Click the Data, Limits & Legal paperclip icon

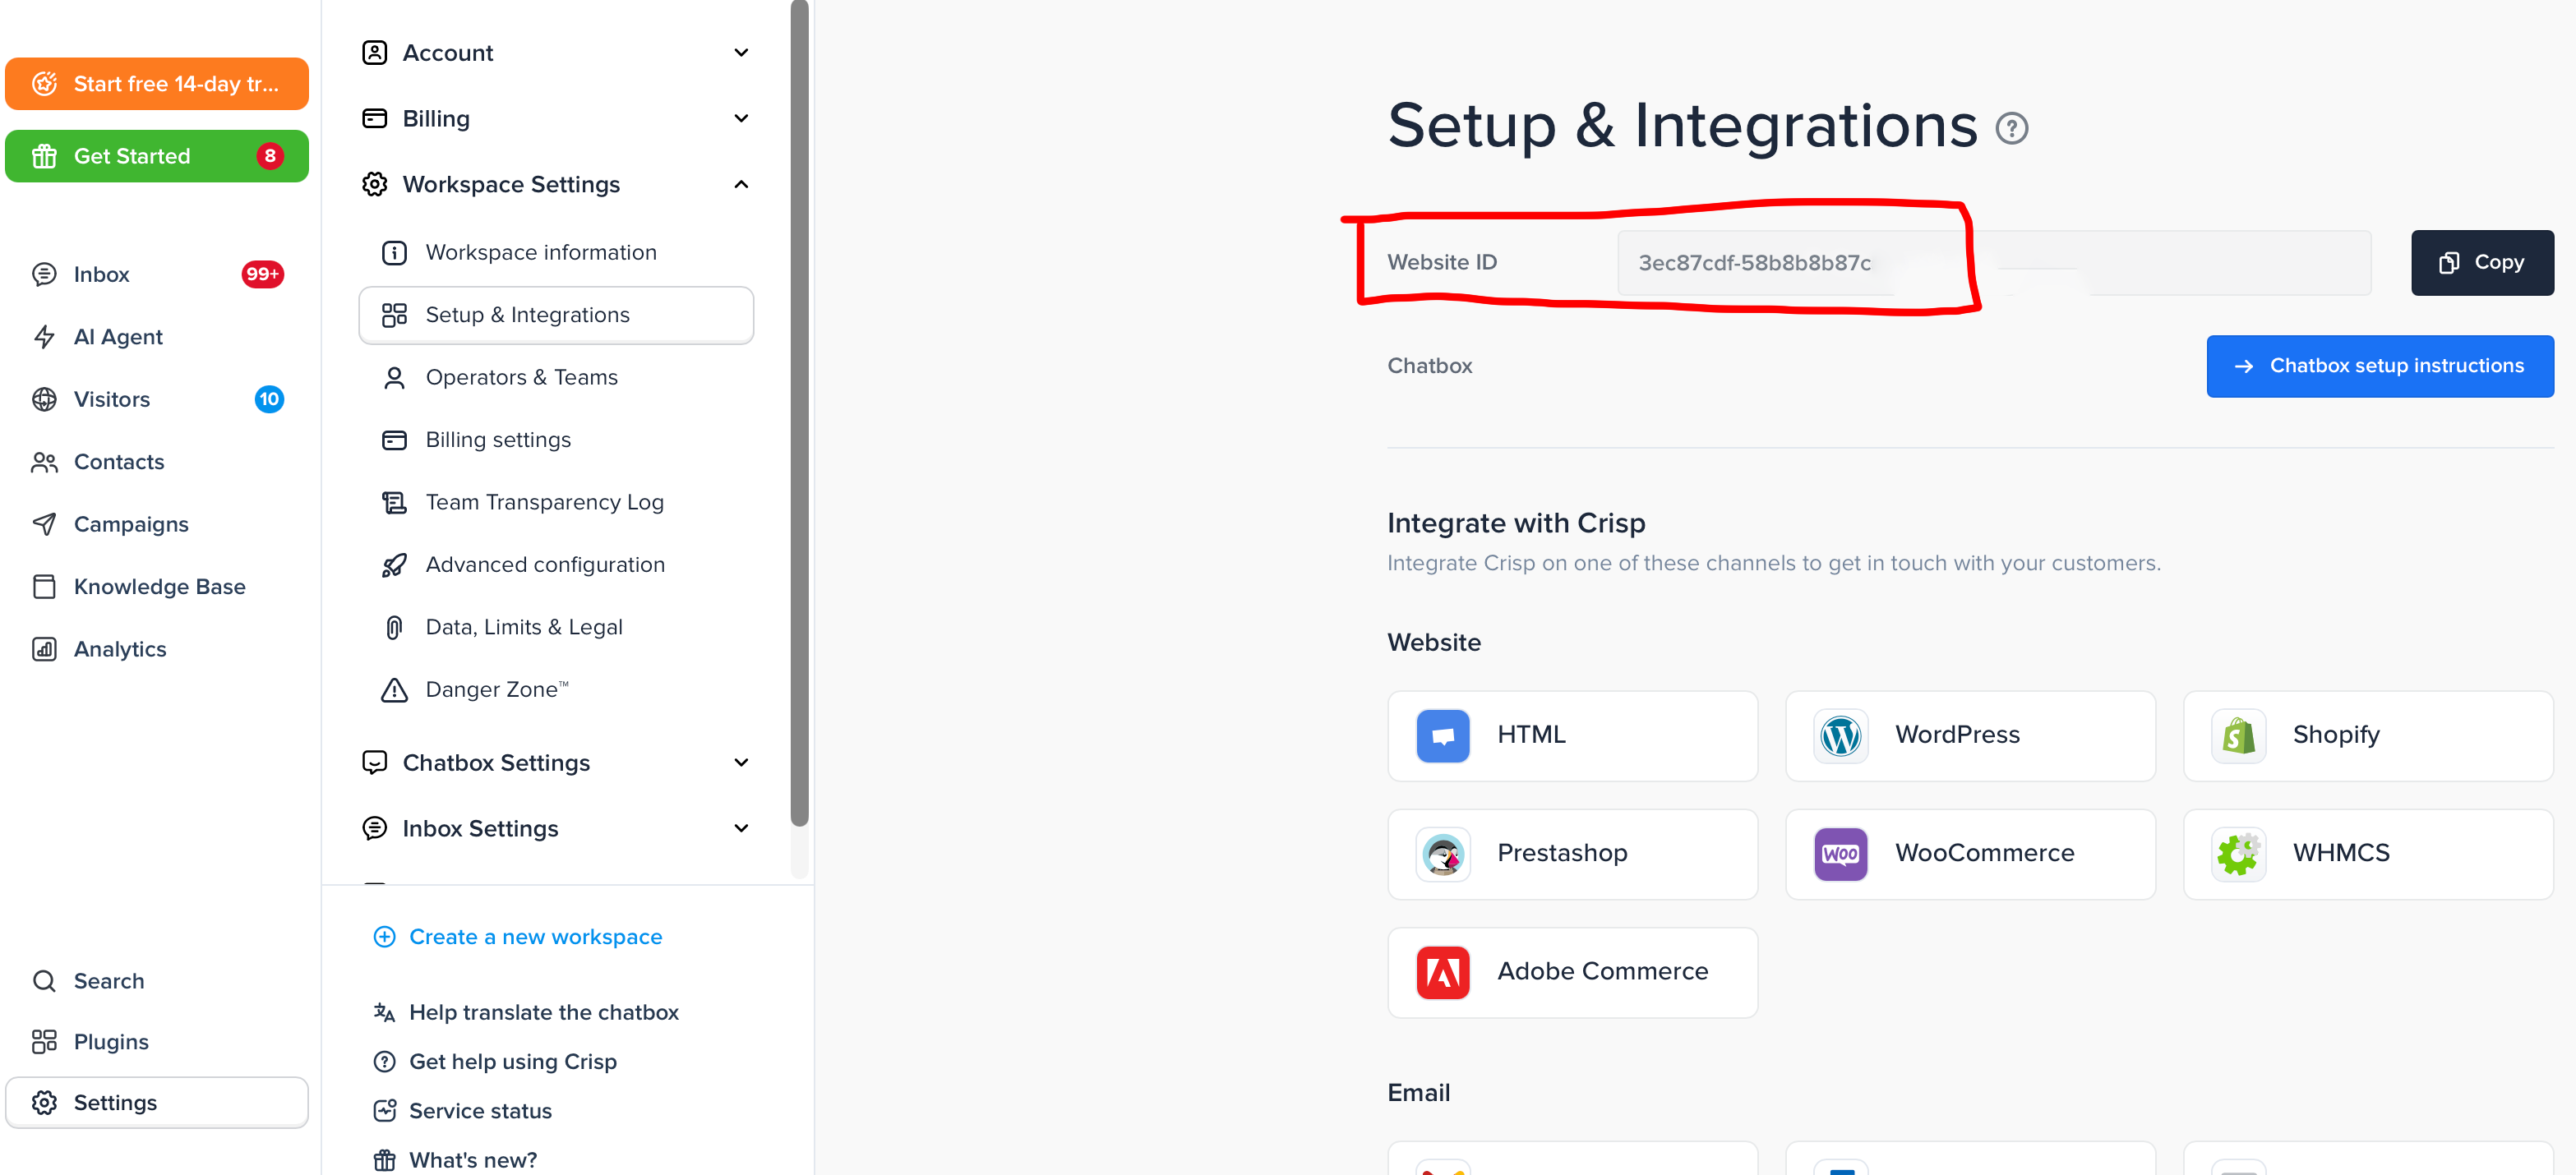(394, 628)
